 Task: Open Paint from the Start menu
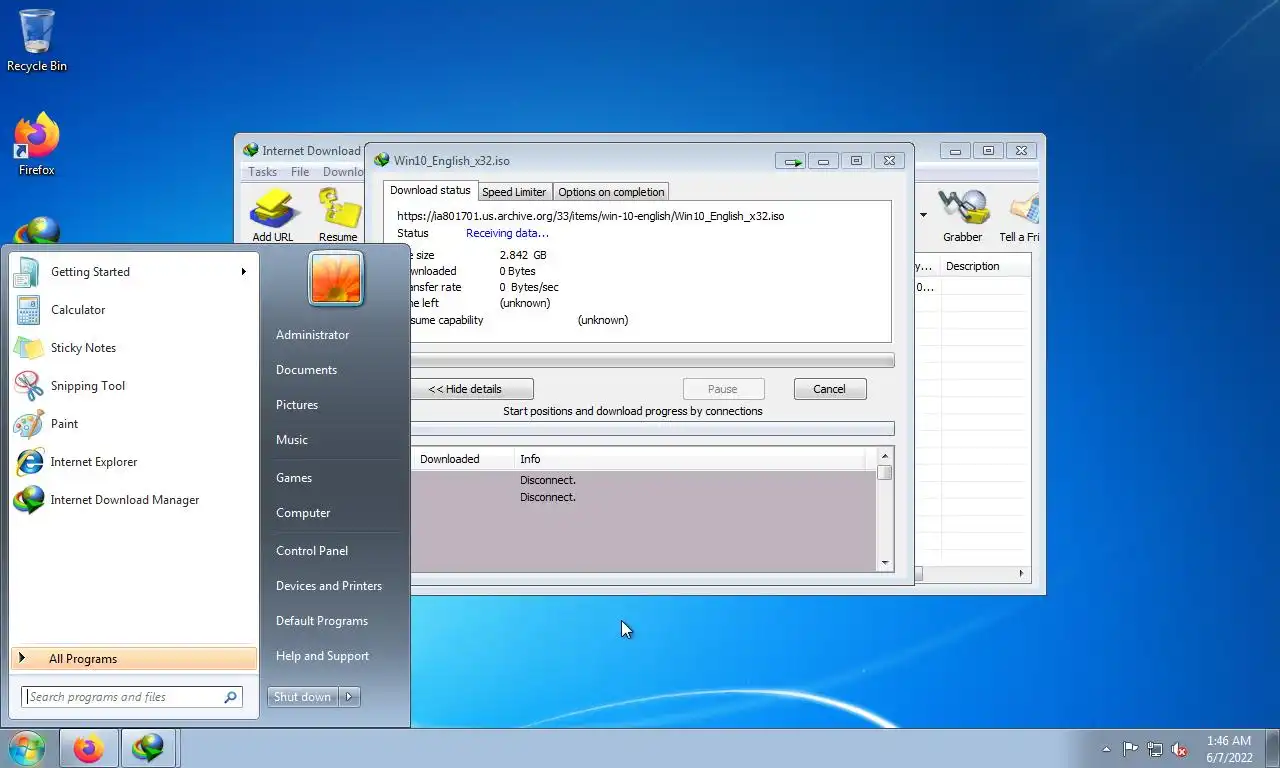[133, 424]
